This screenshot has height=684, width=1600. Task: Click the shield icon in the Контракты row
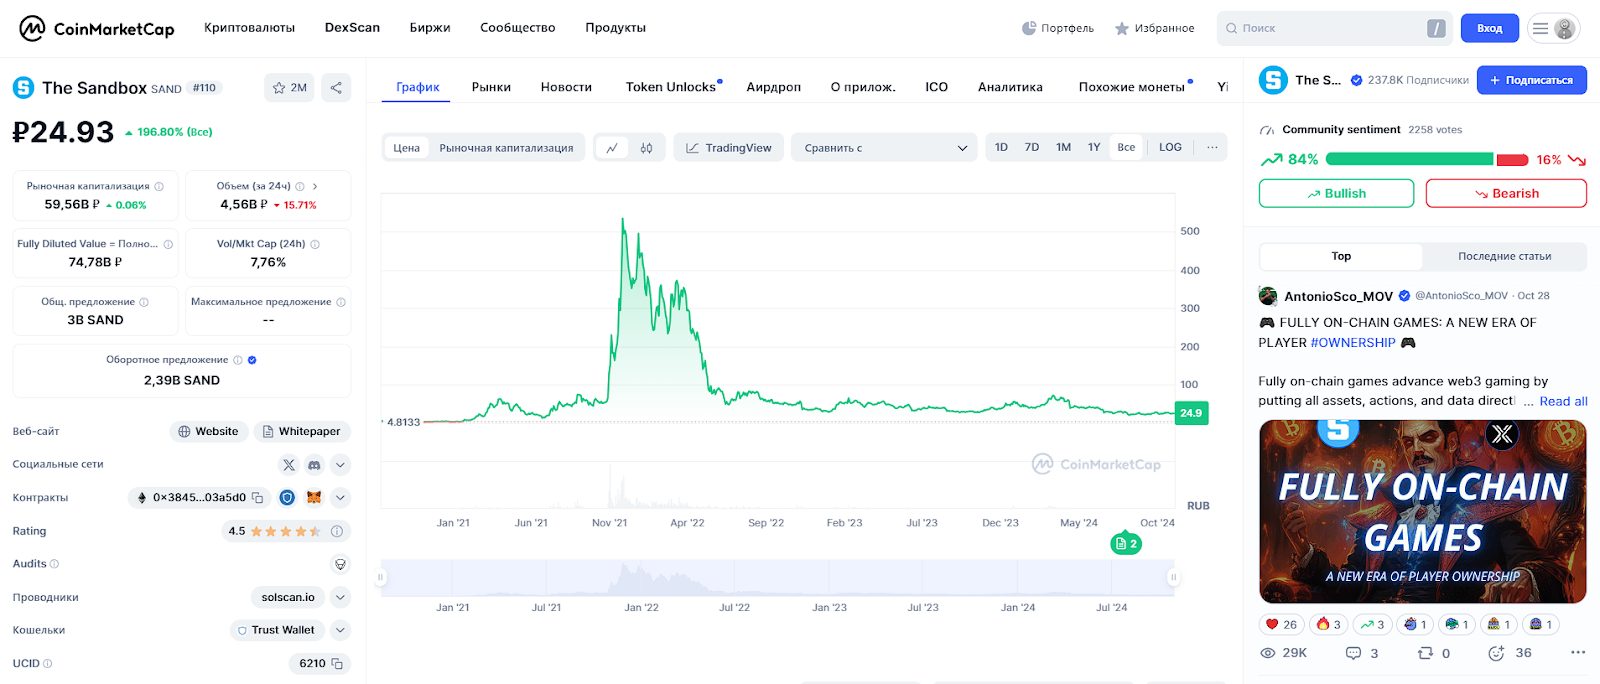287,497
